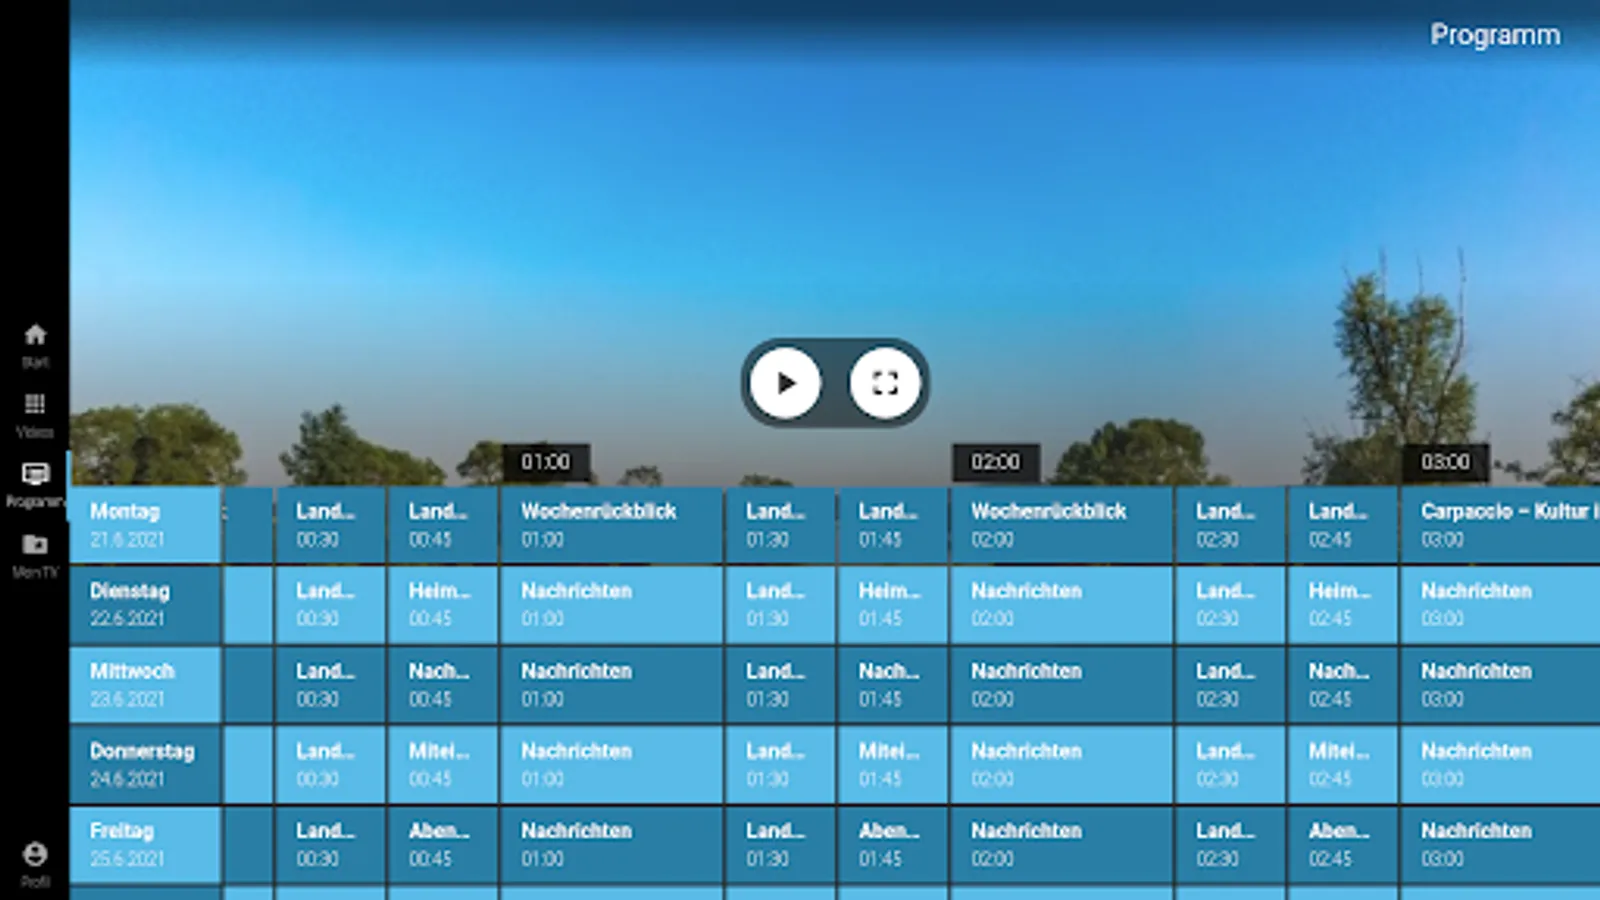Open Donnerstag's Nachrichten at 03:00
The width and height of the screenshot is (1600, 900).
[1501, 765]
